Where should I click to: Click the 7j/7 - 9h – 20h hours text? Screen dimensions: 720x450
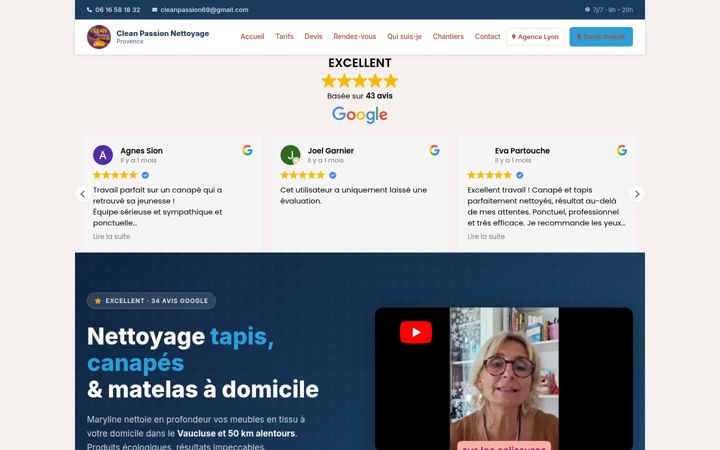point(613,10)
